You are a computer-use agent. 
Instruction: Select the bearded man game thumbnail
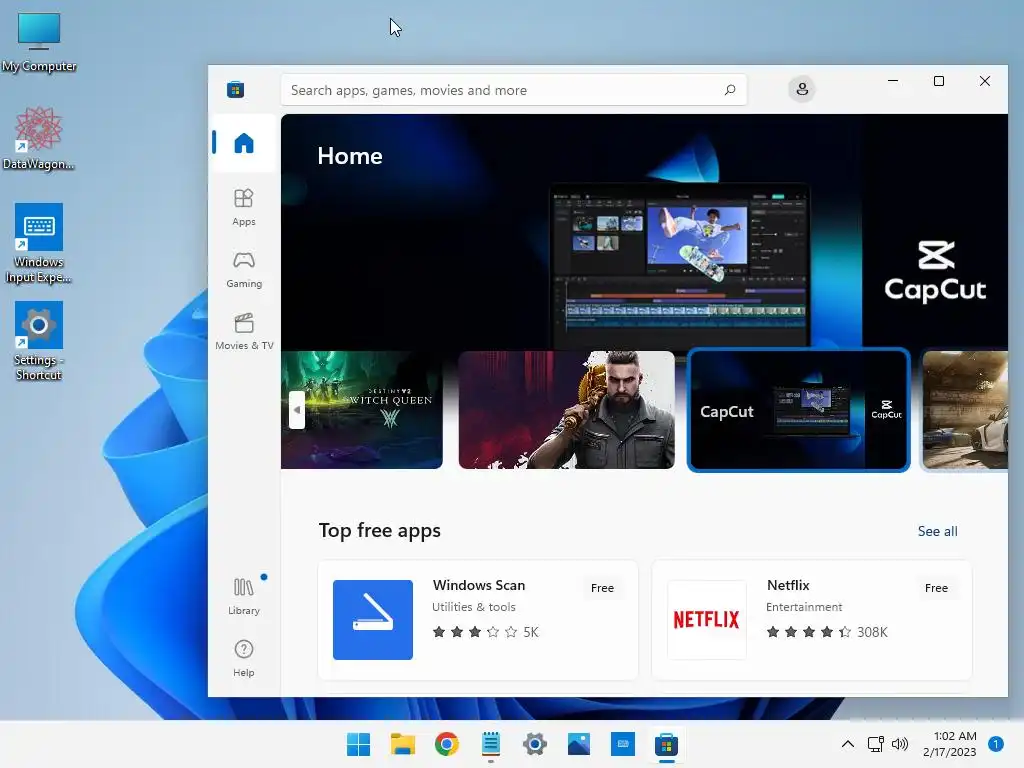click(x=566, y=410)
